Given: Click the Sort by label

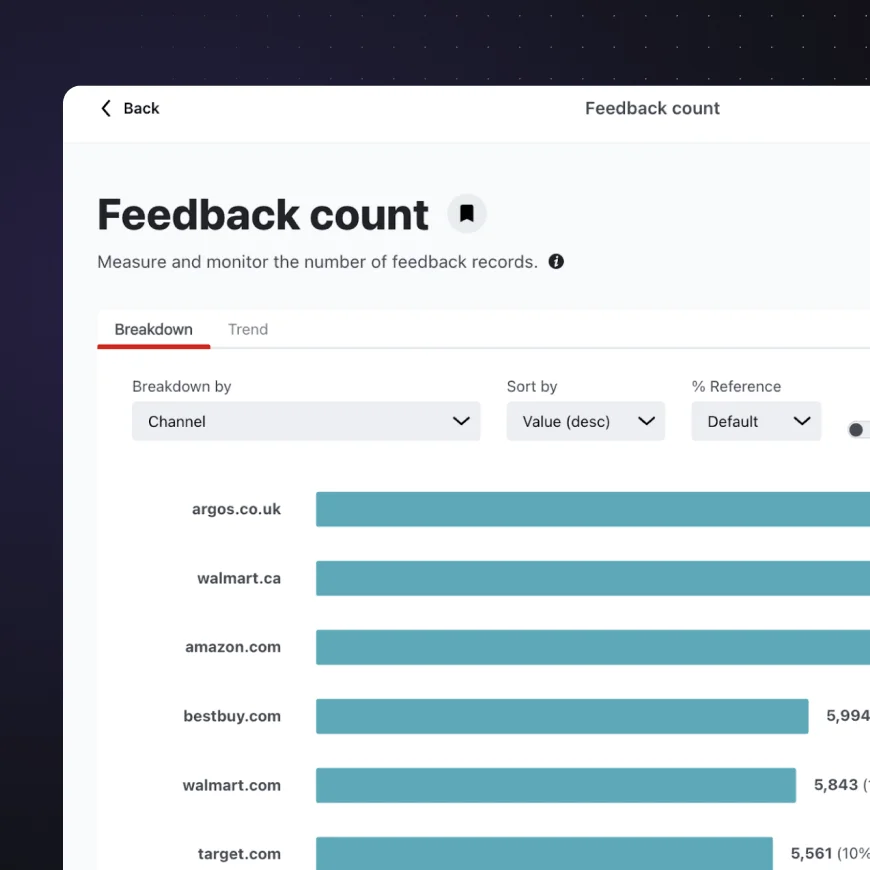Looking at the screenshot, I should 532,386.
